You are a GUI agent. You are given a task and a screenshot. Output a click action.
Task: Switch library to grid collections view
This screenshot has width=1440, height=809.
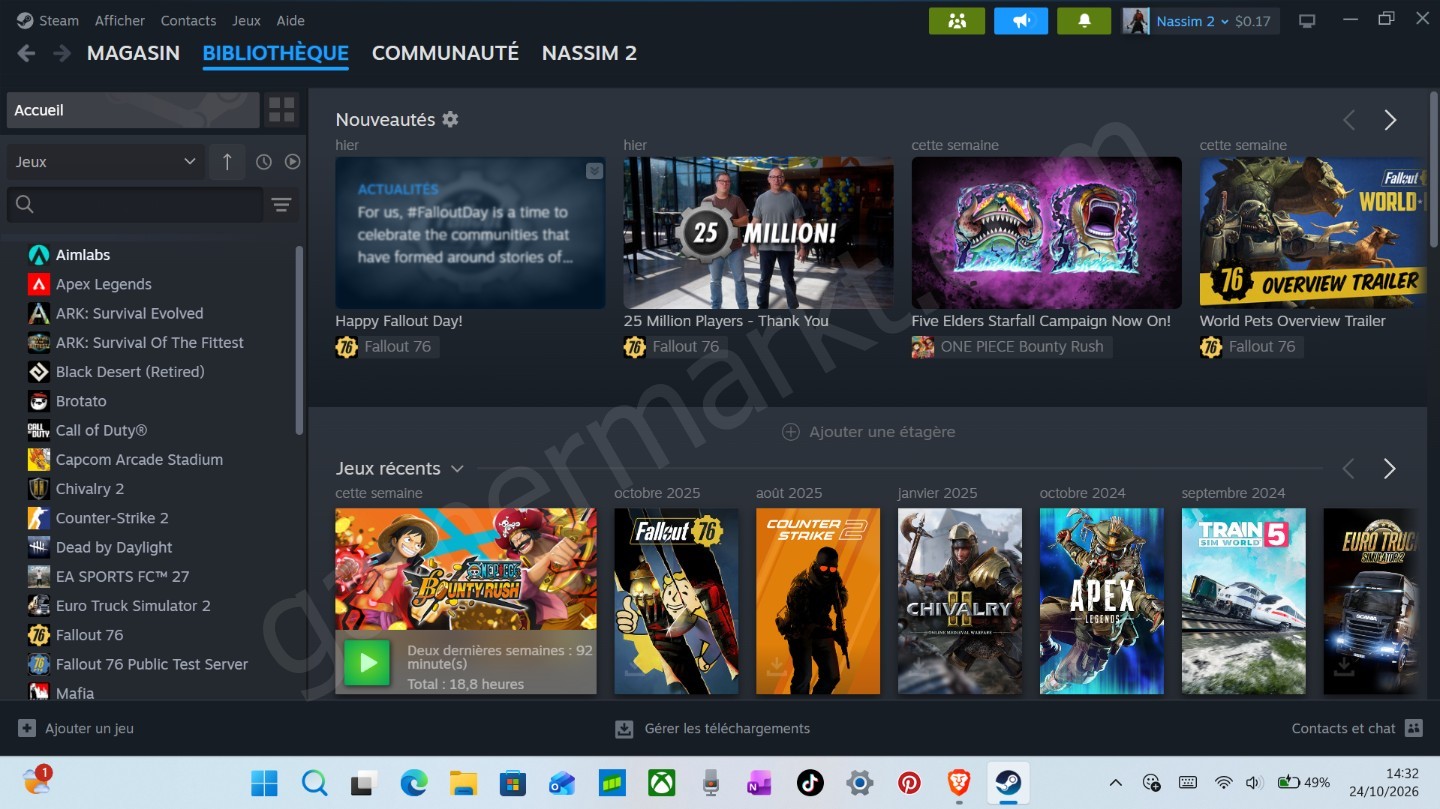click(282, 110)
